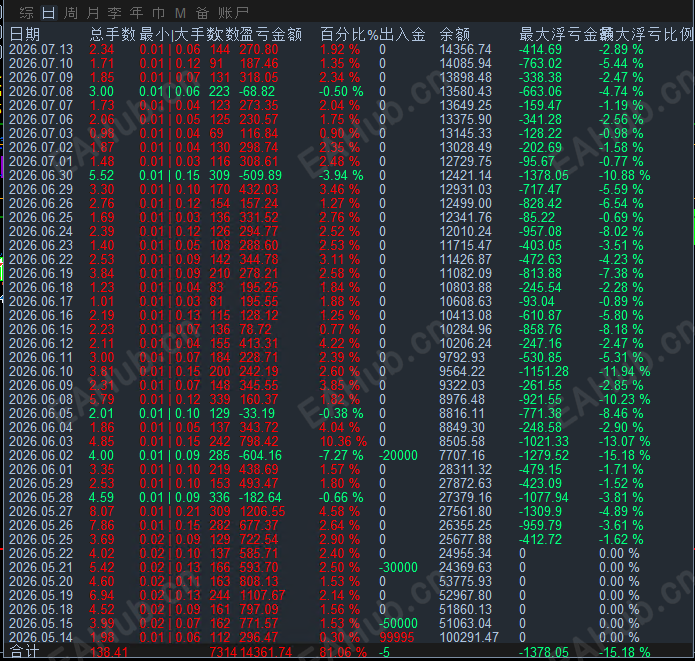Click date 2026.05.14

(x=41, y=637)
